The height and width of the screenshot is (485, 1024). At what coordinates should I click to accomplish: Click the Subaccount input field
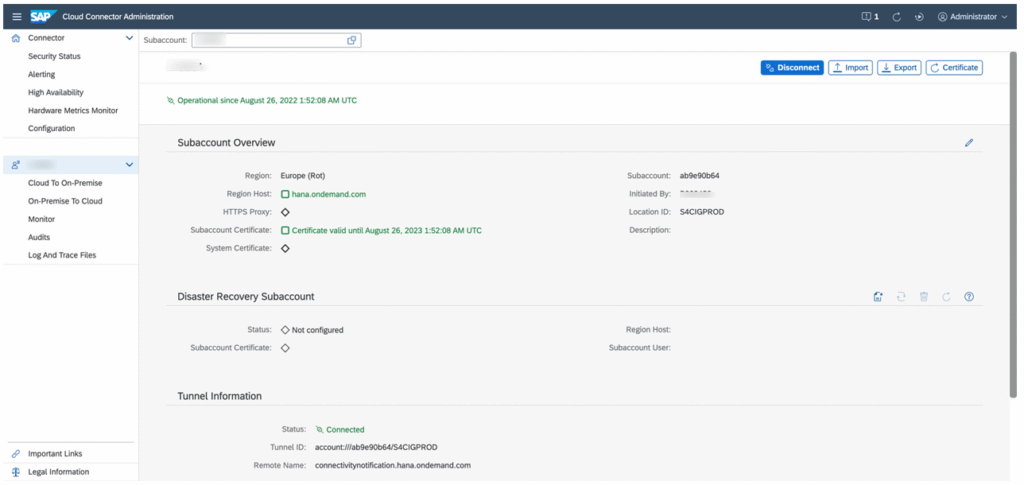tap(268, 40)
